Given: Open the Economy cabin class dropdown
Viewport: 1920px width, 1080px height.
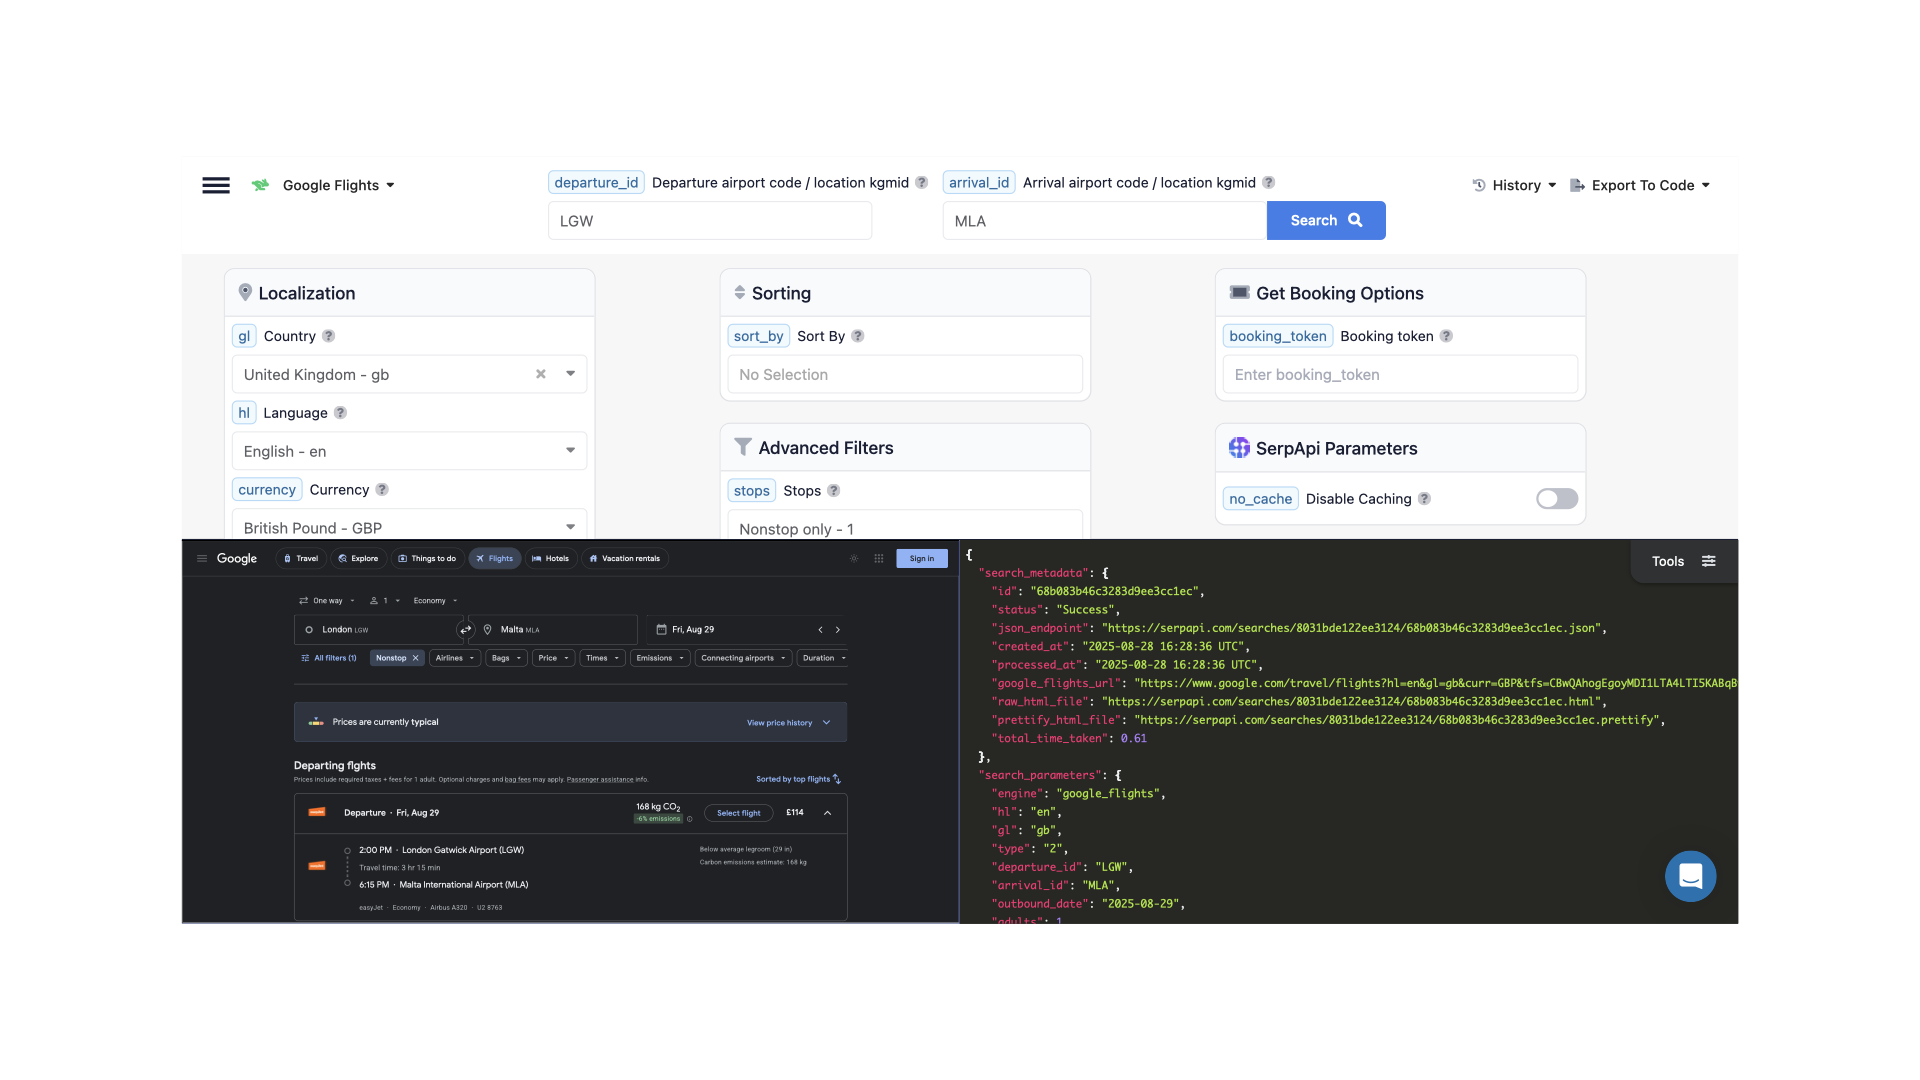Looking at the screenshot, I should tap(434, 600).
